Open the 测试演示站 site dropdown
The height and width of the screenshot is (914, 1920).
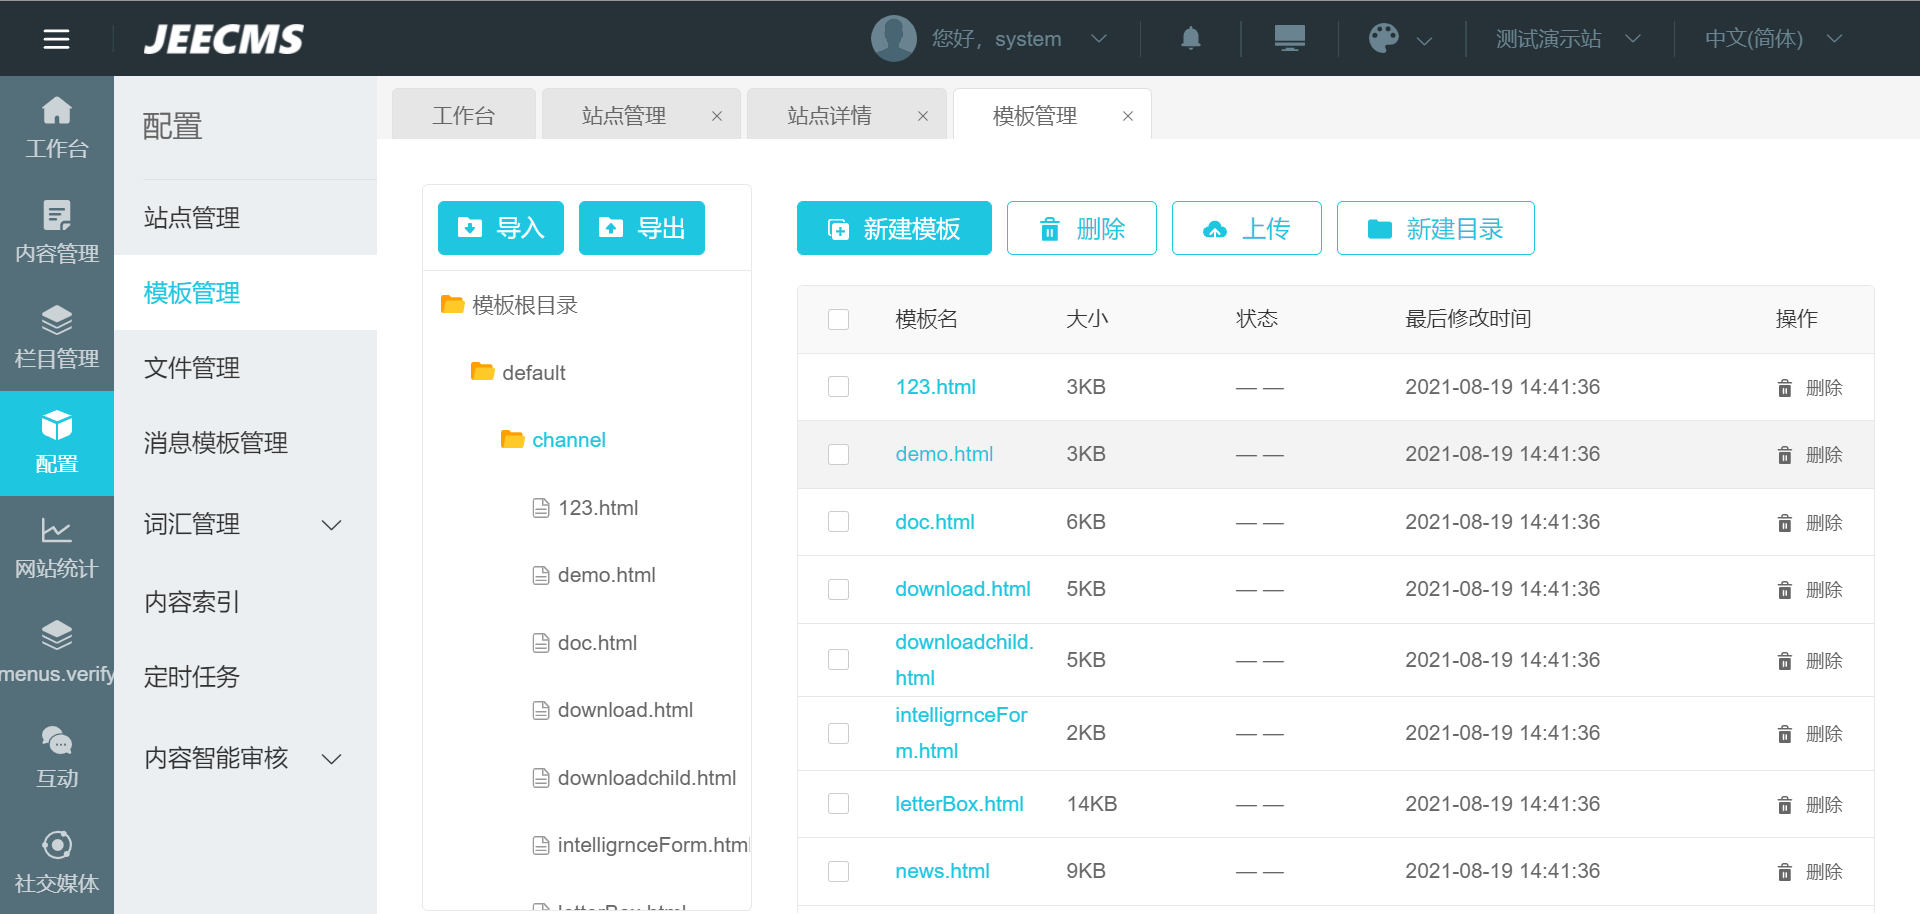(1568, 39)
